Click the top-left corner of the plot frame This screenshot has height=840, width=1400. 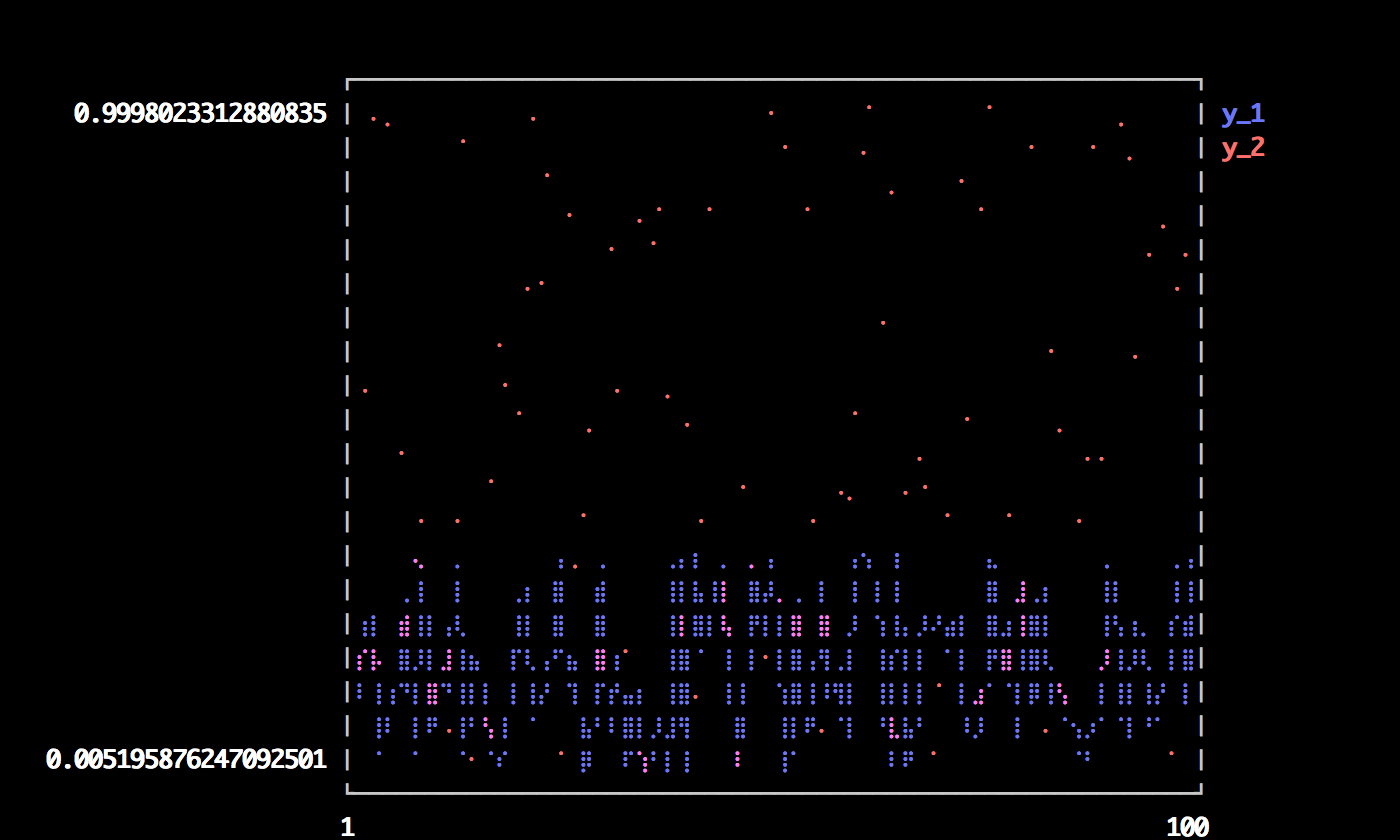[347, 79]
